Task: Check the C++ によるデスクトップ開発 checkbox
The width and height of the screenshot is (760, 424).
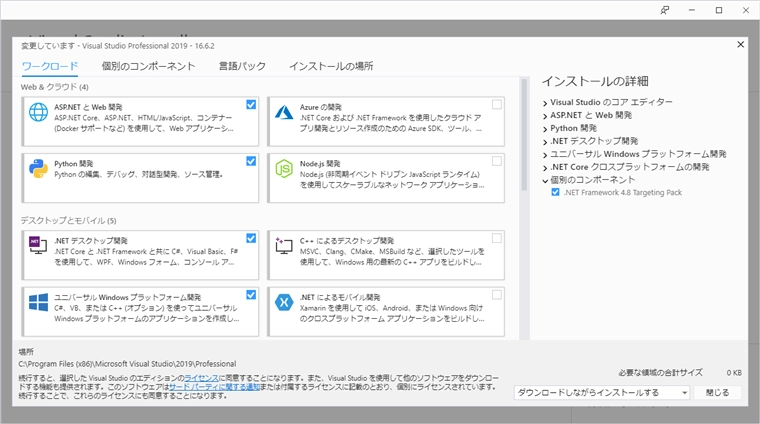Action: coord(497,238)
